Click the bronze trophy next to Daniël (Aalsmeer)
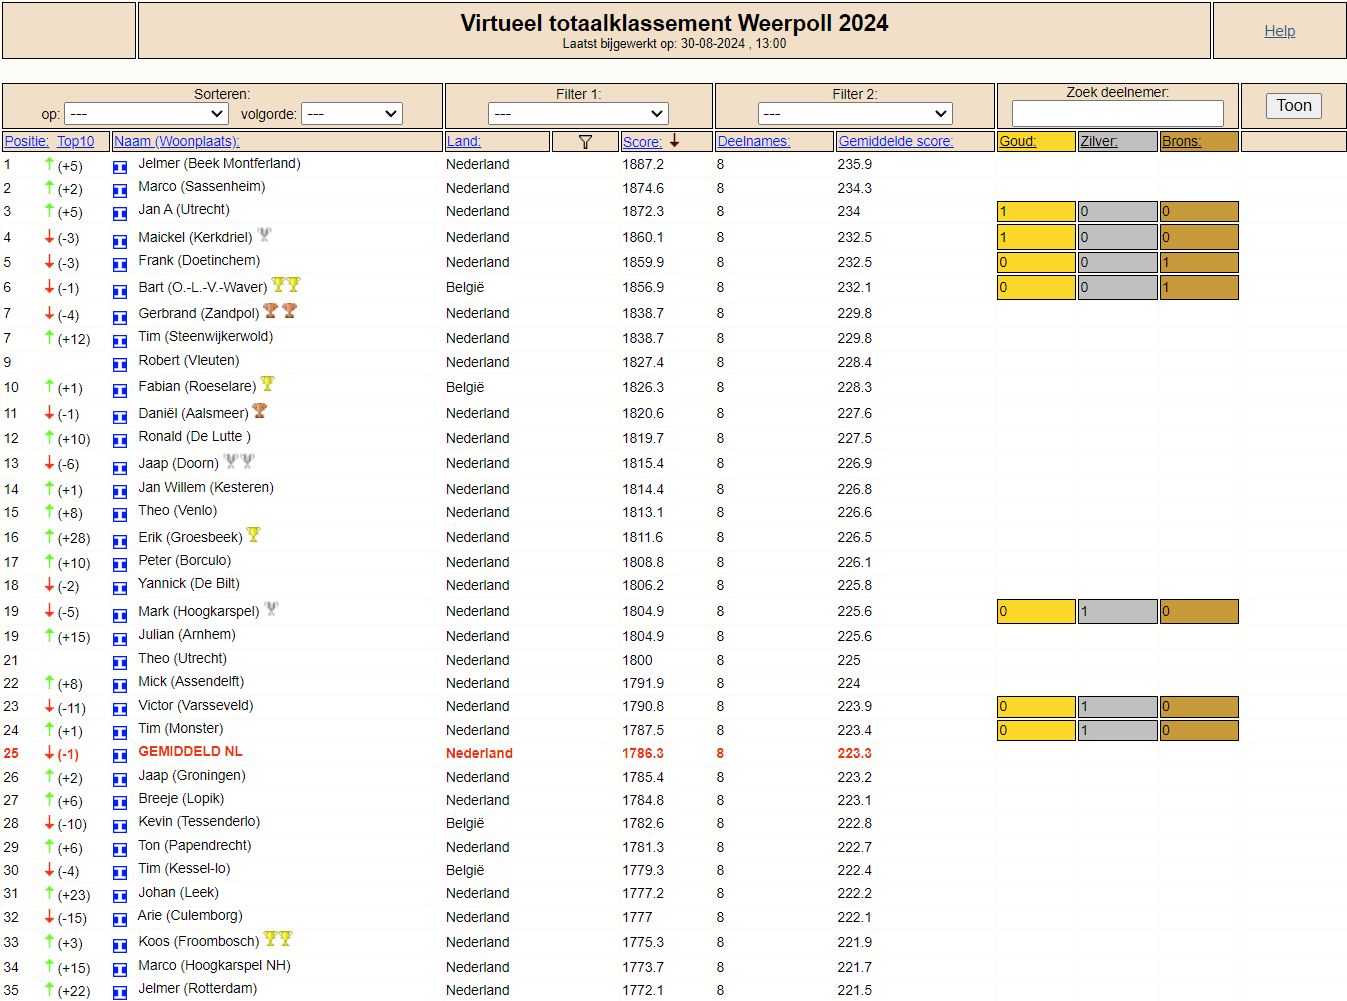This screenshot has width=1347, height=1001. pos(260,410)
